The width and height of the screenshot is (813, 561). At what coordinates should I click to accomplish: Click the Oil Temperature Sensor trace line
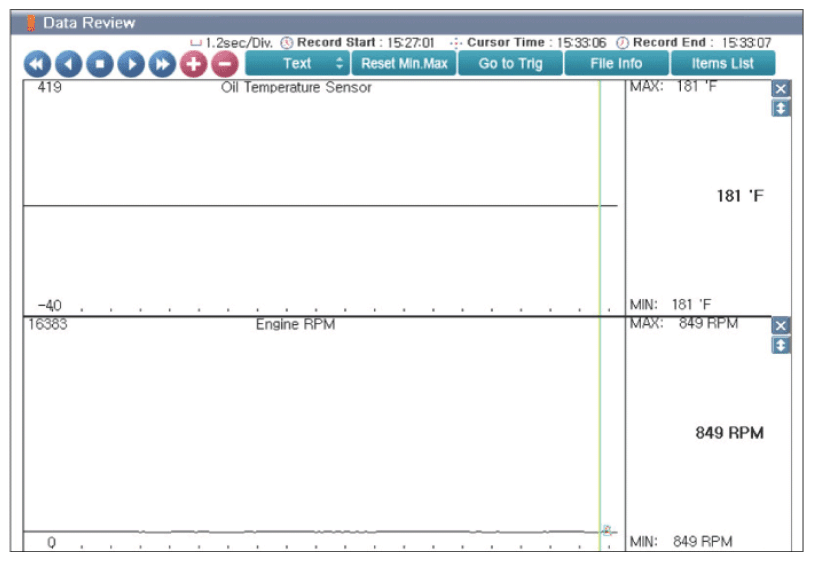(320, 206)
